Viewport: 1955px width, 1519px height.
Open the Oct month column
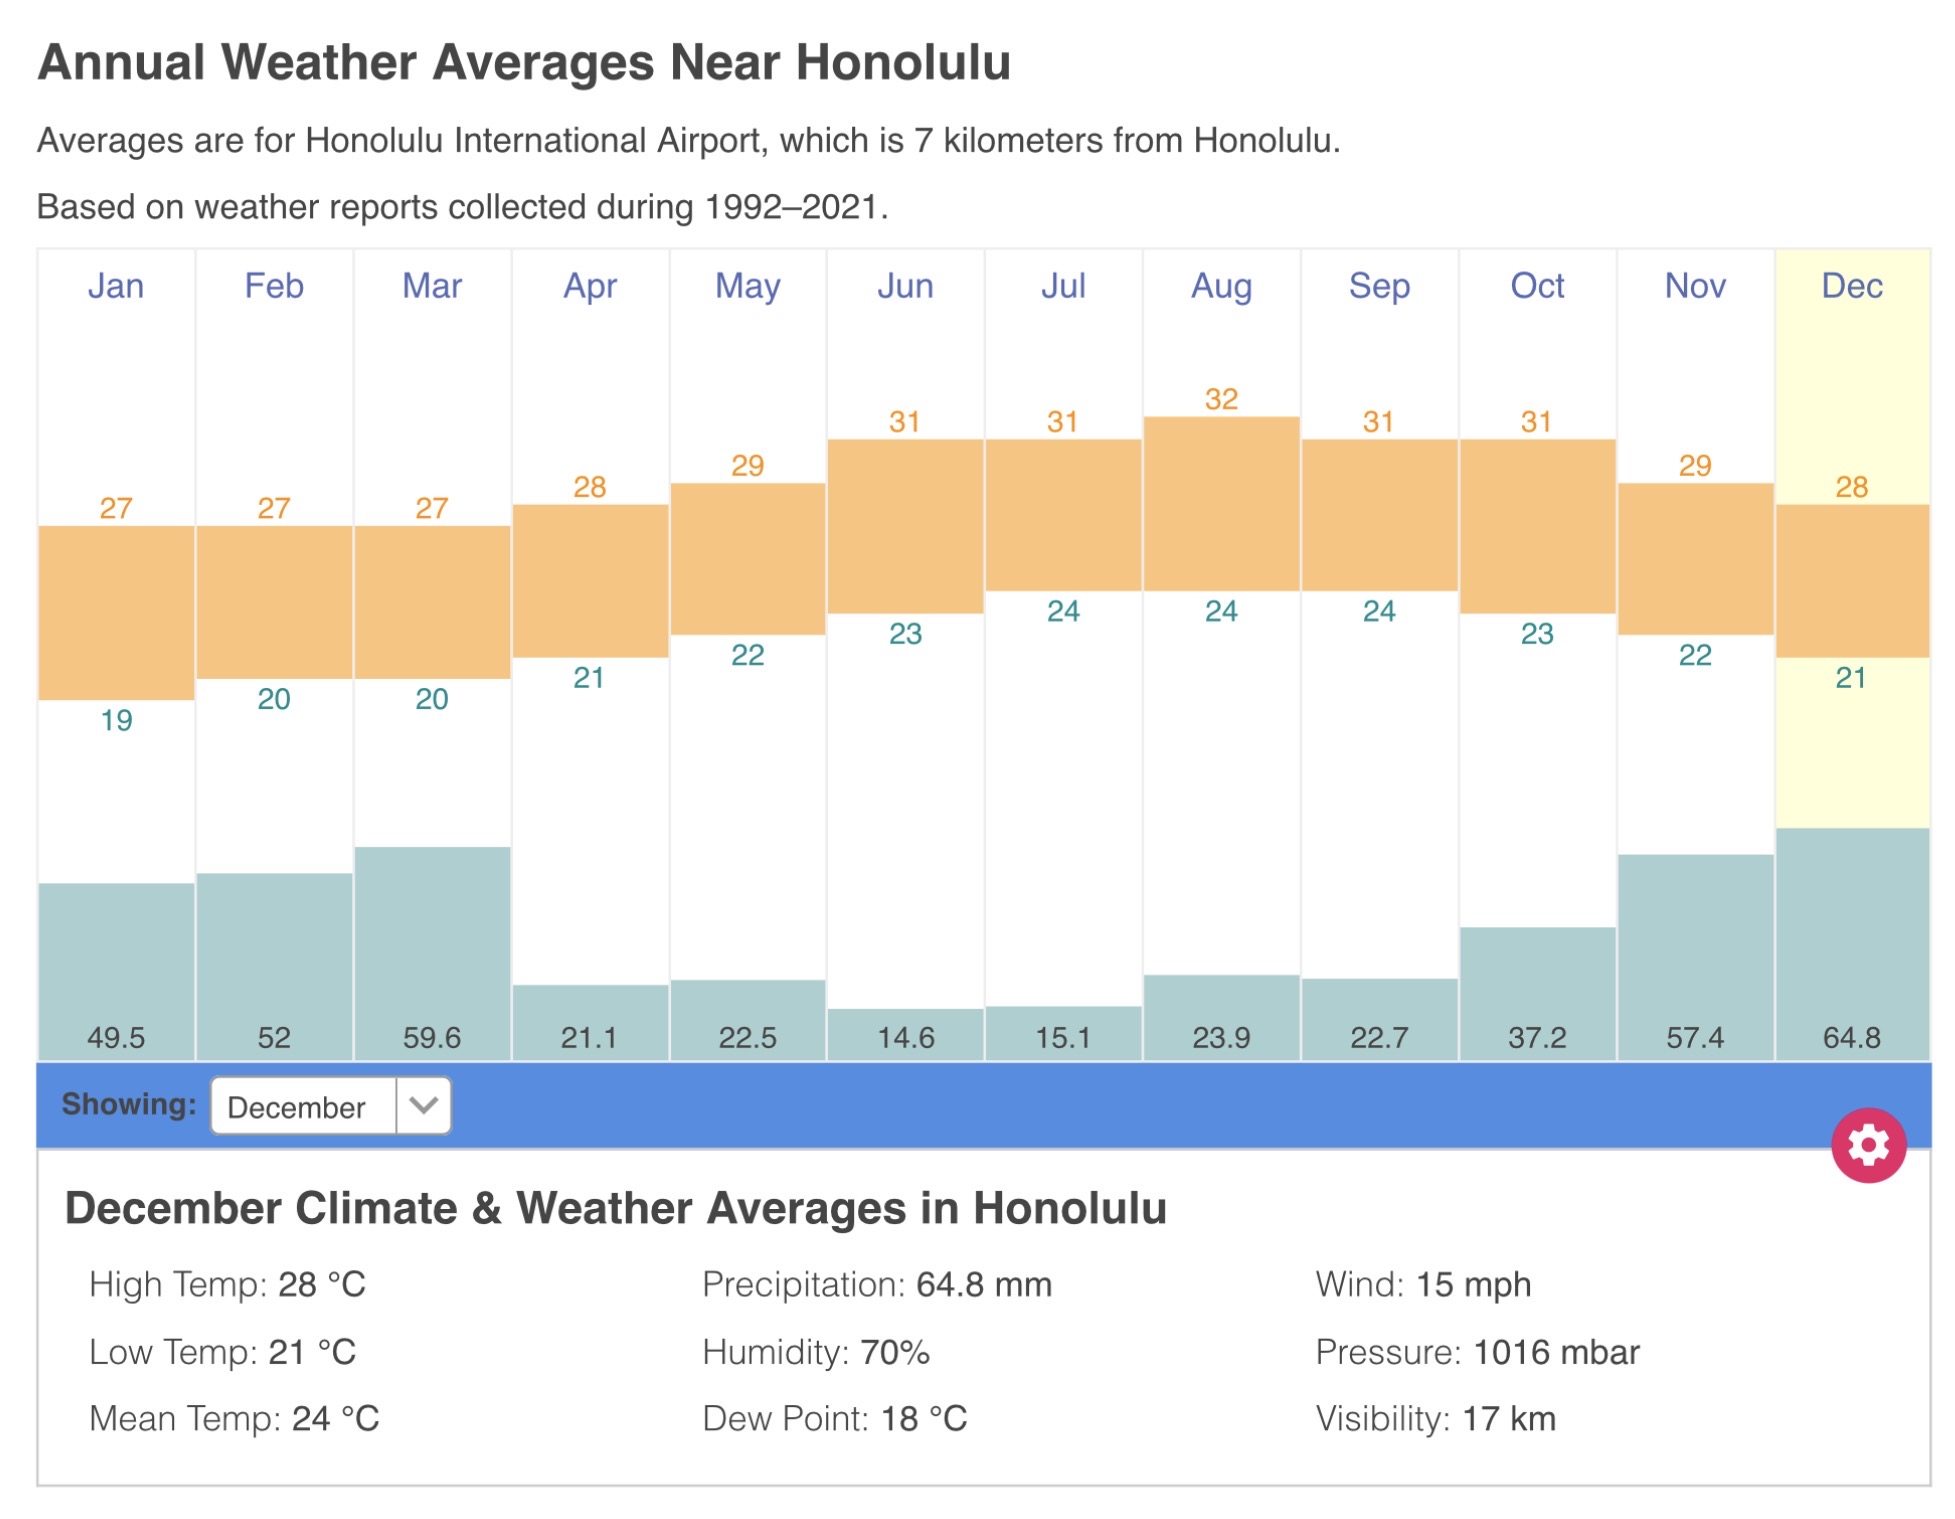point(1537,286)
